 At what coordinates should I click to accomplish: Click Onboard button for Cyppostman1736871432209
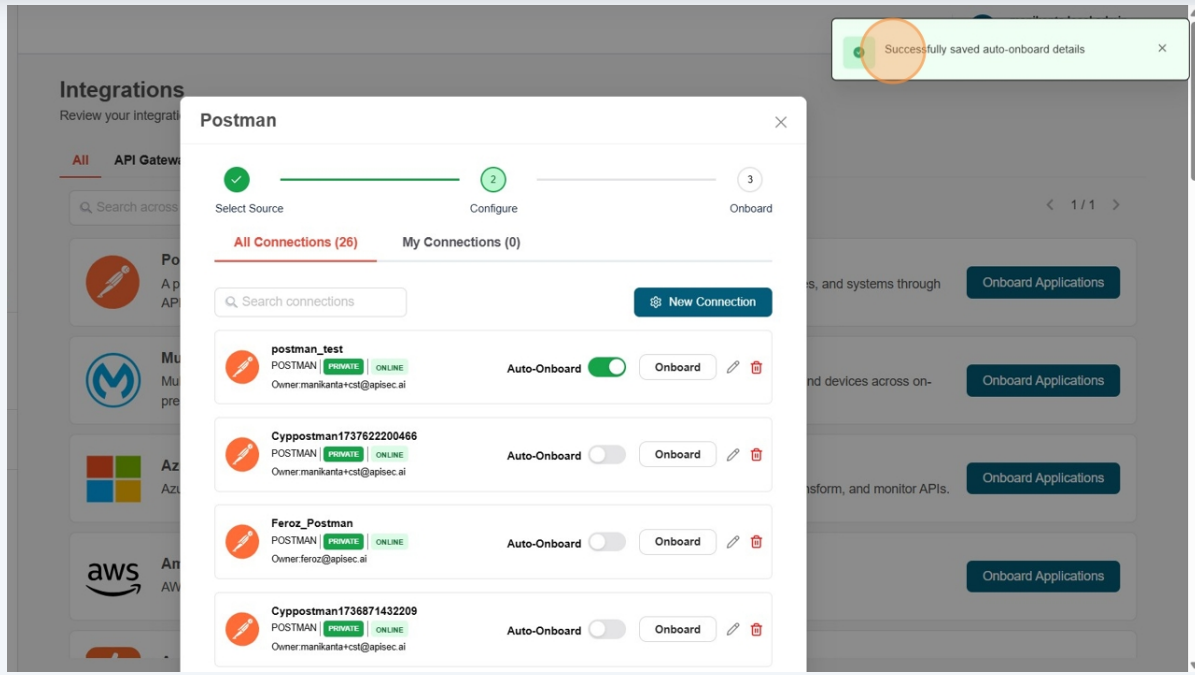(677, 629)
